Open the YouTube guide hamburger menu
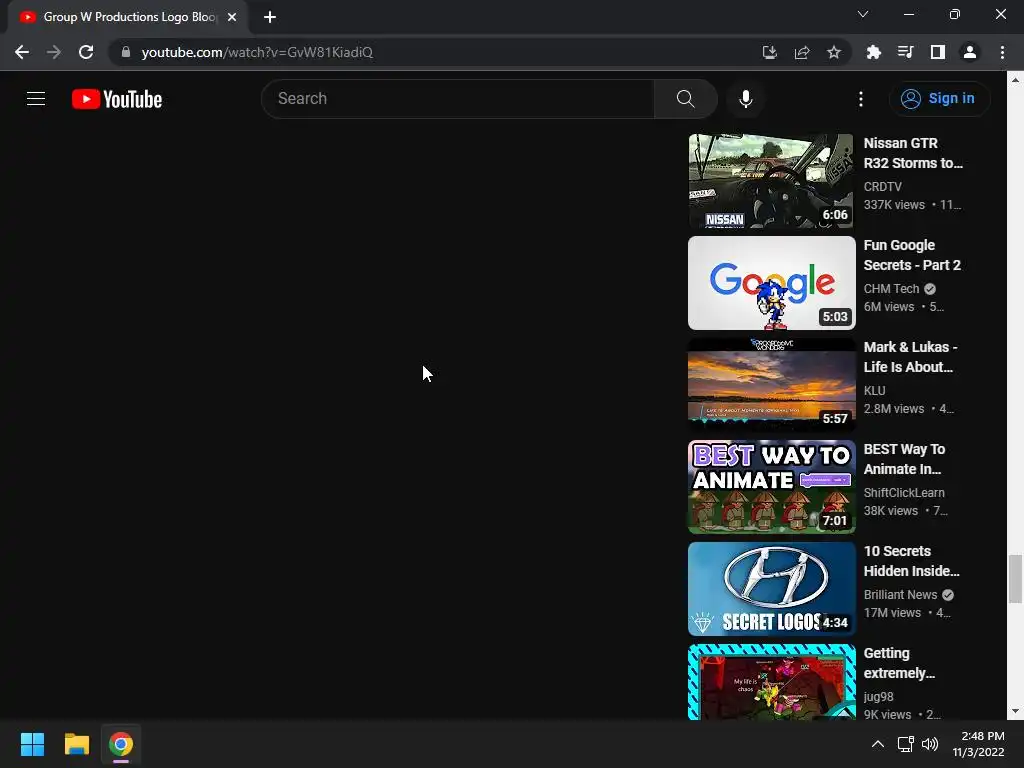Screen dimensions: 1024x768 [x=36, y=99]
